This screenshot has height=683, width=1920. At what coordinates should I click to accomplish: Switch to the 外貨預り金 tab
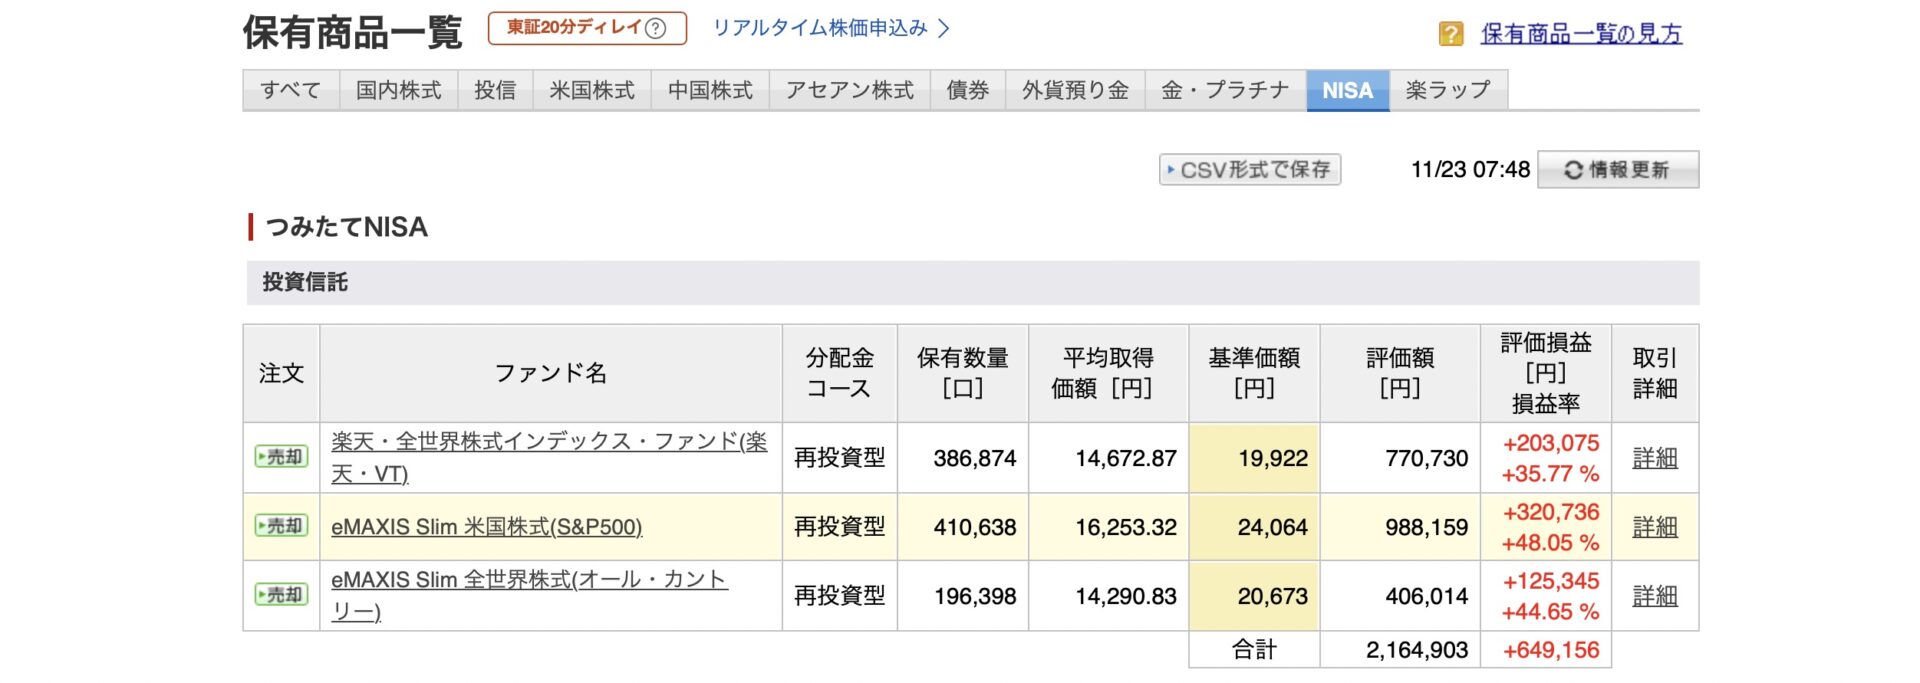point(1075,90)
